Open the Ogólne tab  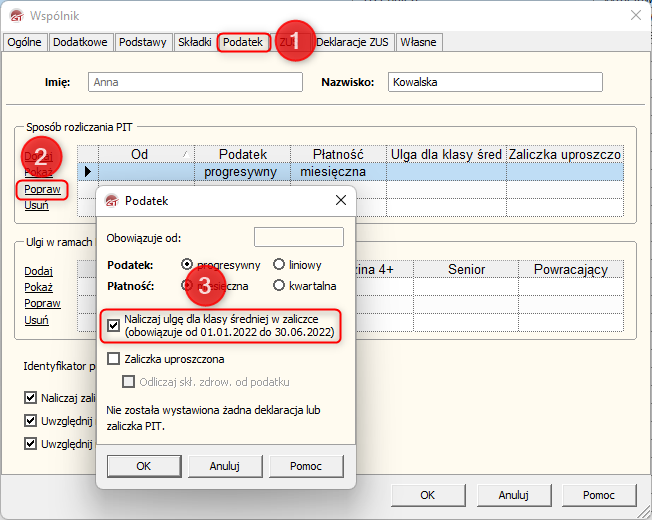click(x=25, y=42)
